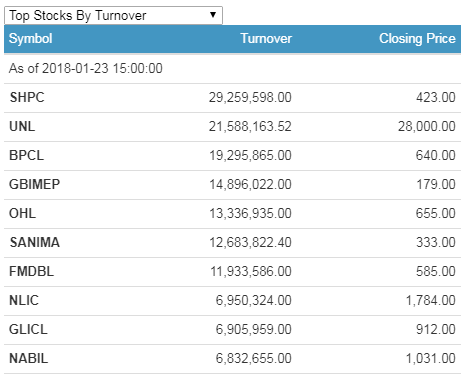466x378 pixels.
Task: Select turnover value 19,295,865.00
Action: tap(250, 155)
